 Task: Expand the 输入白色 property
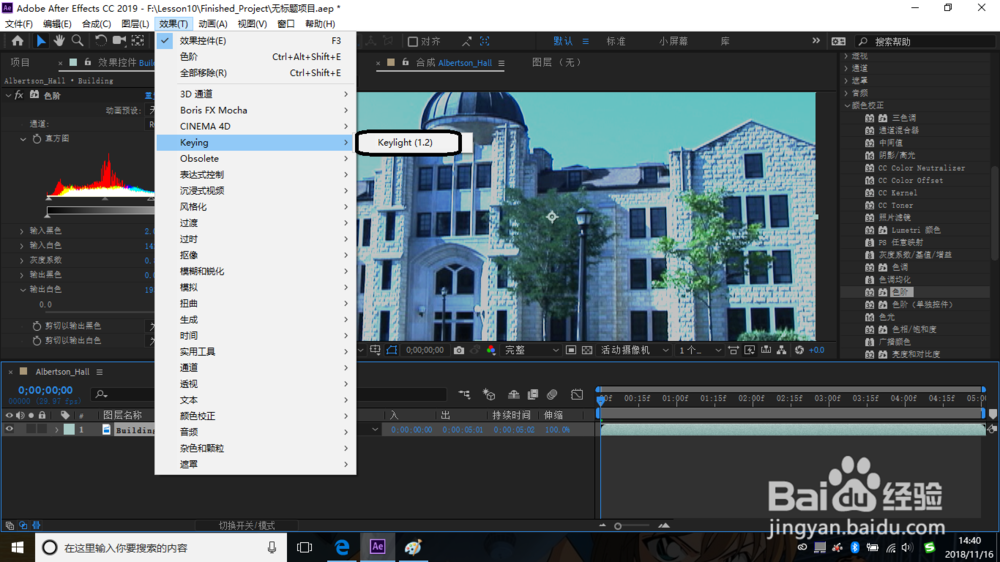pos(22,246)
